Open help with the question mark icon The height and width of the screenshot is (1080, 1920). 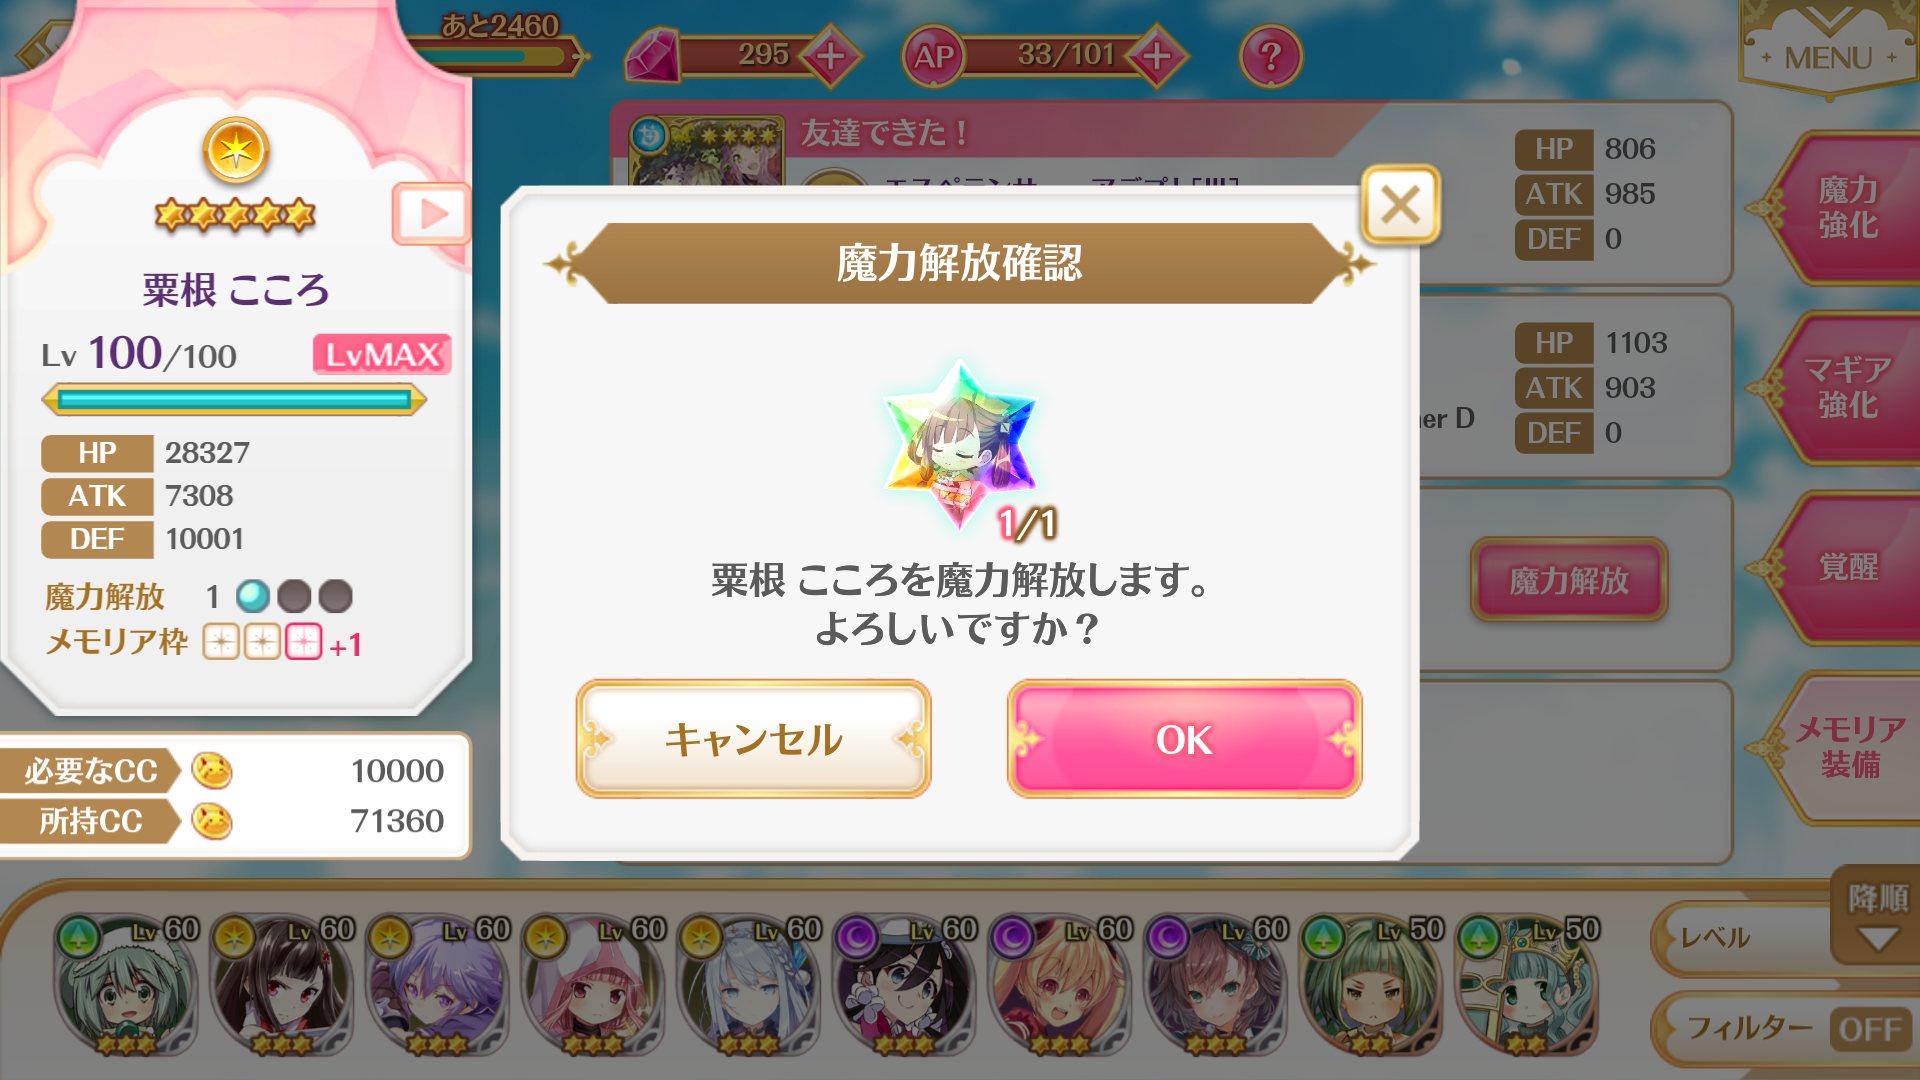pos(1270,55)
